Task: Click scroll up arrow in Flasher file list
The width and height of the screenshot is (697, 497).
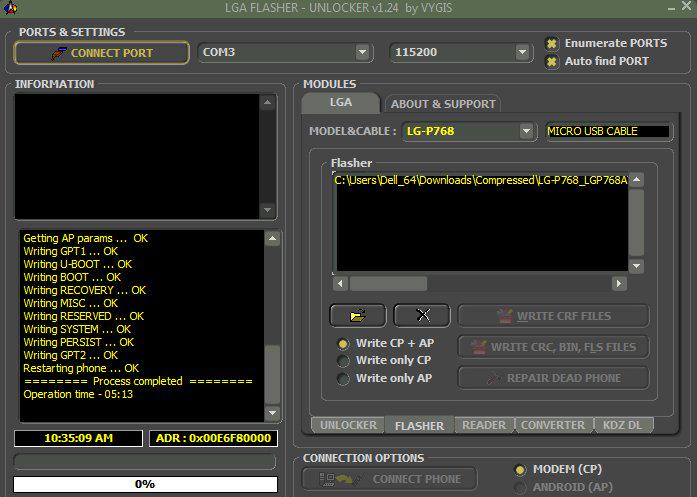Action: [x=637, y=180]
